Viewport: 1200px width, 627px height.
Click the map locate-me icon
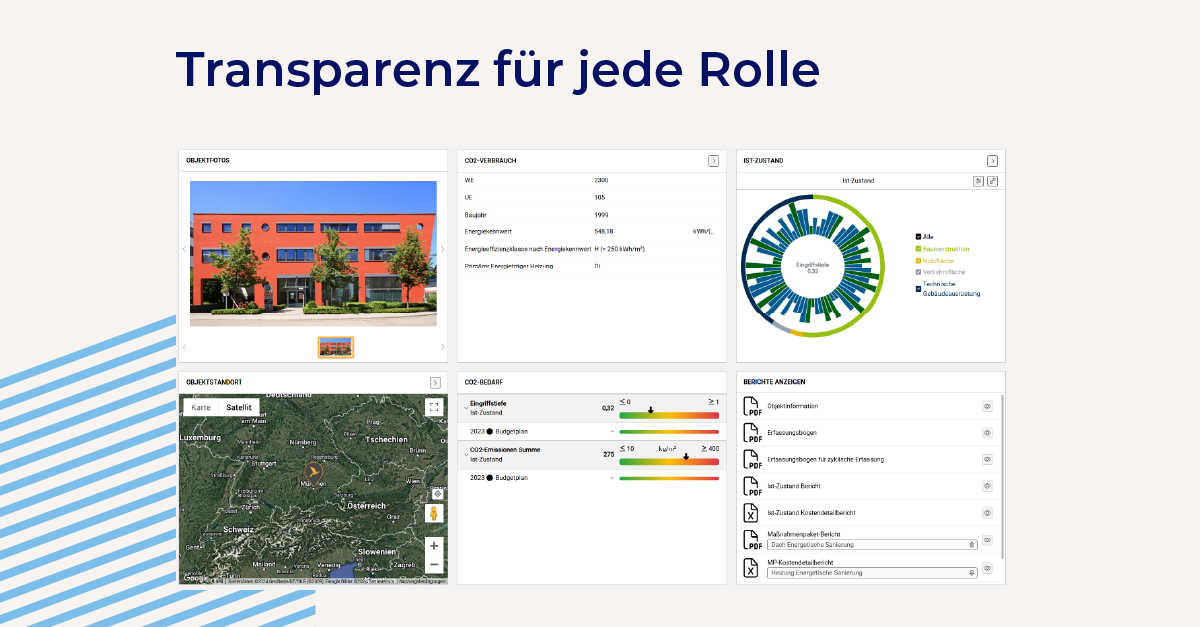(x=437, y=494)
